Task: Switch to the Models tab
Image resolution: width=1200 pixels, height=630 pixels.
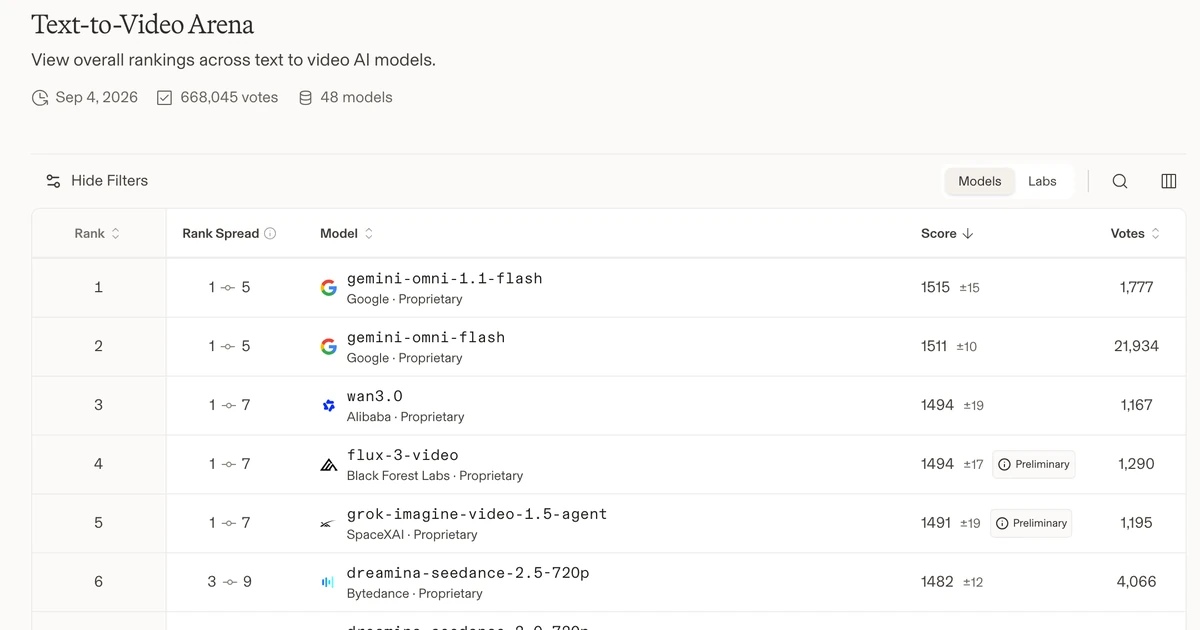Action: tap(980, 181)
